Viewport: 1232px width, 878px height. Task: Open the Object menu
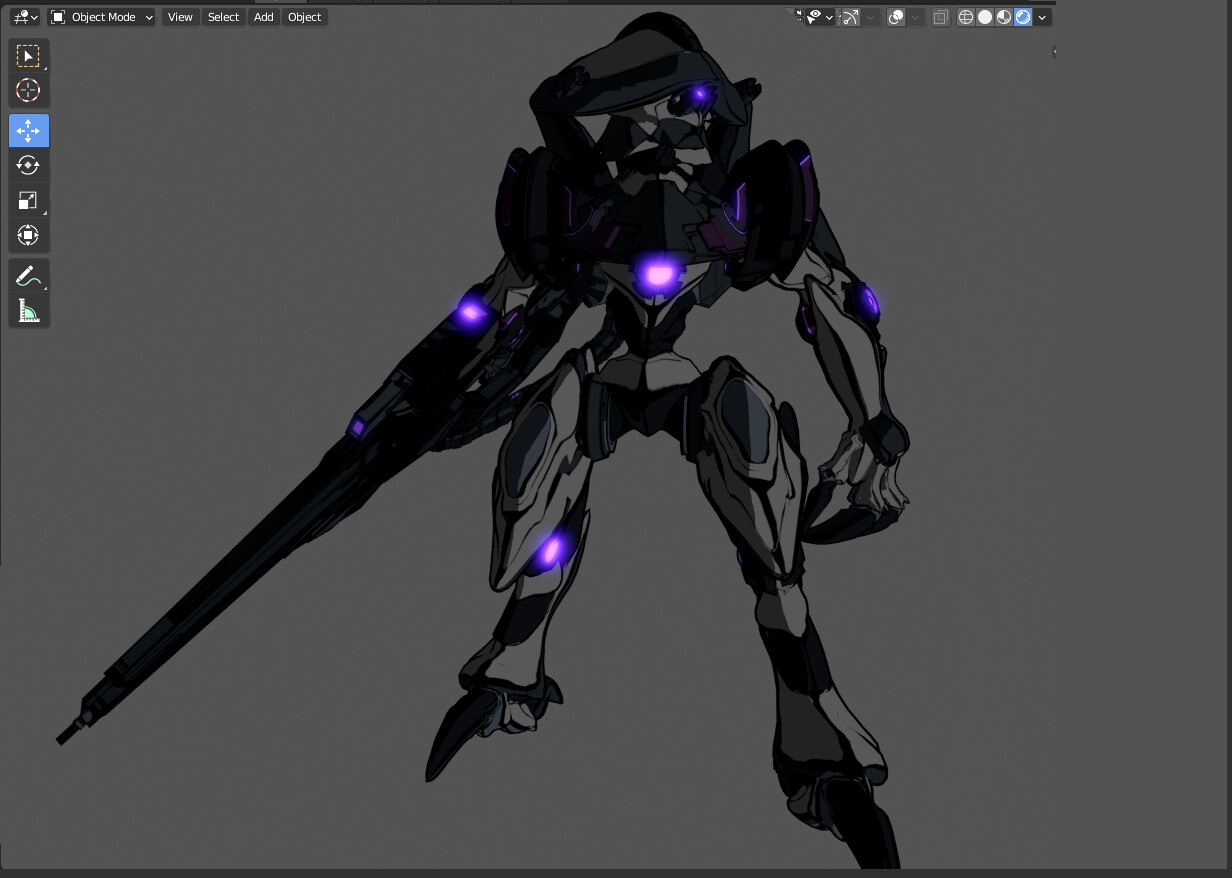[304, 17]
